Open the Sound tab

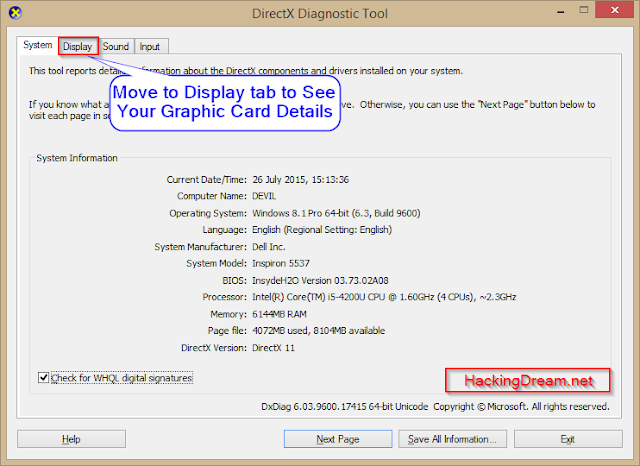click(116, 47)
